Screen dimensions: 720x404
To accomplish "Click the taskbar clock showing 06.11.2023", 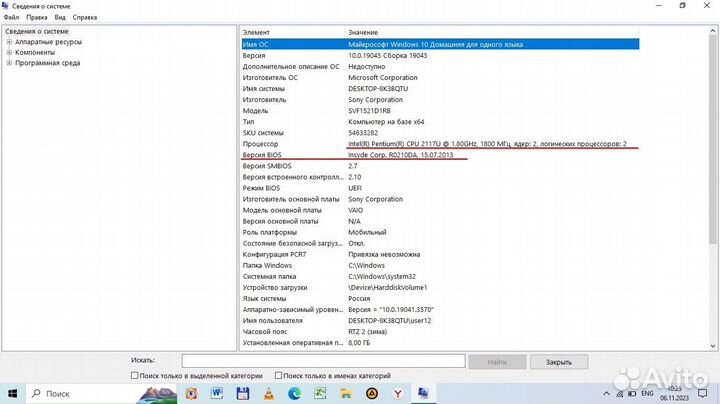I will point(675,393).
